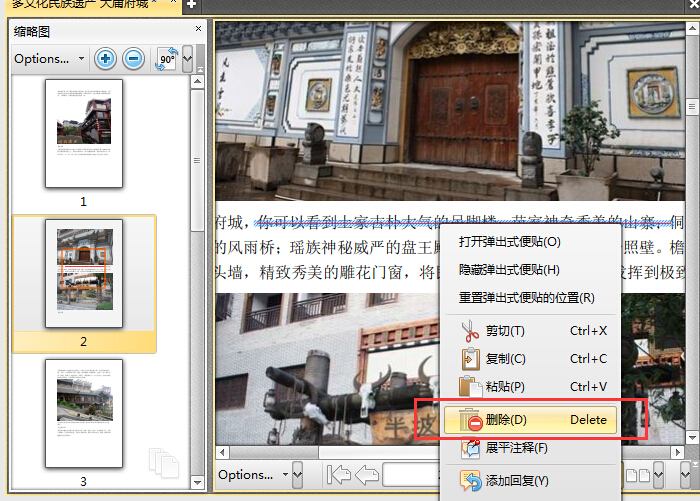Viewport: 700px width, 501px height.
Task: Click reply arrow icon beside 添加回复(Y)
Action: pyautogui.click(x=471, y=481)
